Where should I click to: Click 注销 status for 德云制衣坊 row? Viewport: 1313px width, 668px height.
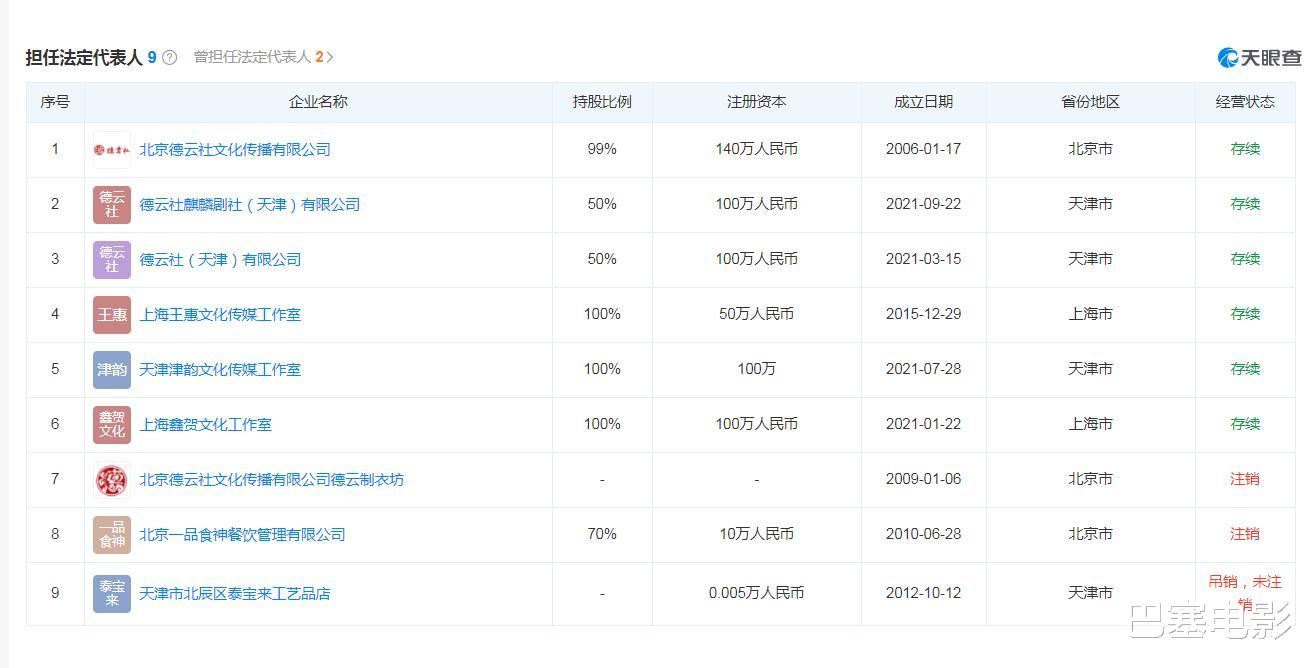click(1245, 479)
